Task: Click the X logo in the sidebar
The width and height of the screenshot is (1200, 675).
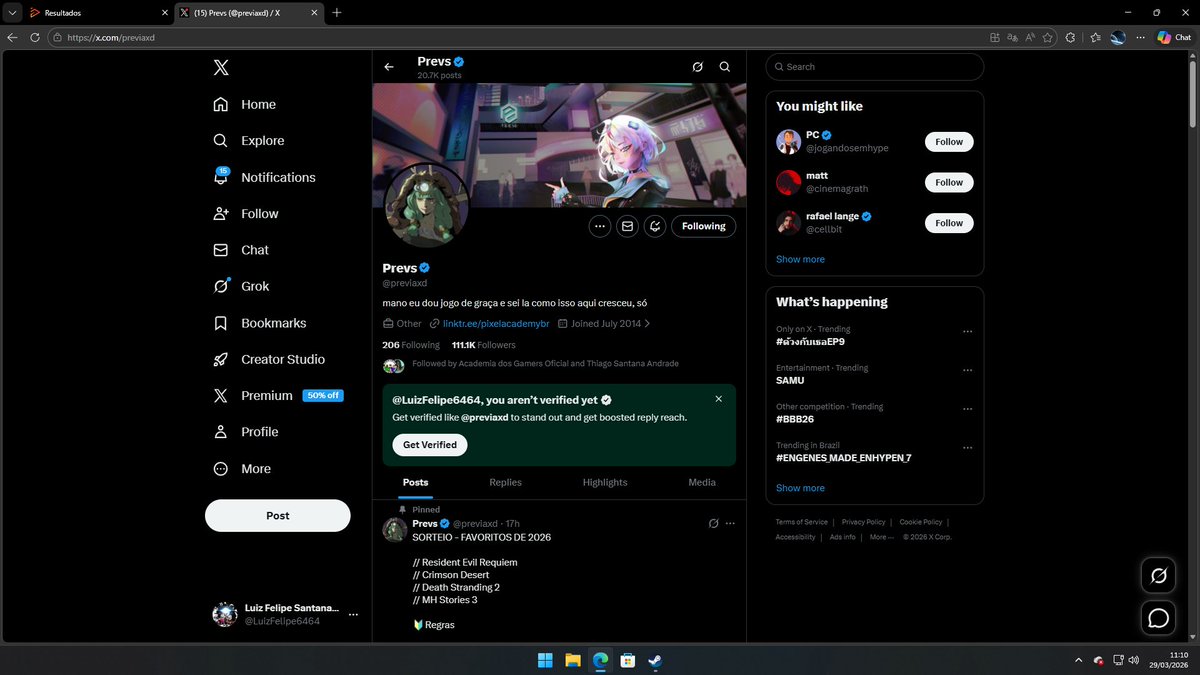Action: [221, 67]
